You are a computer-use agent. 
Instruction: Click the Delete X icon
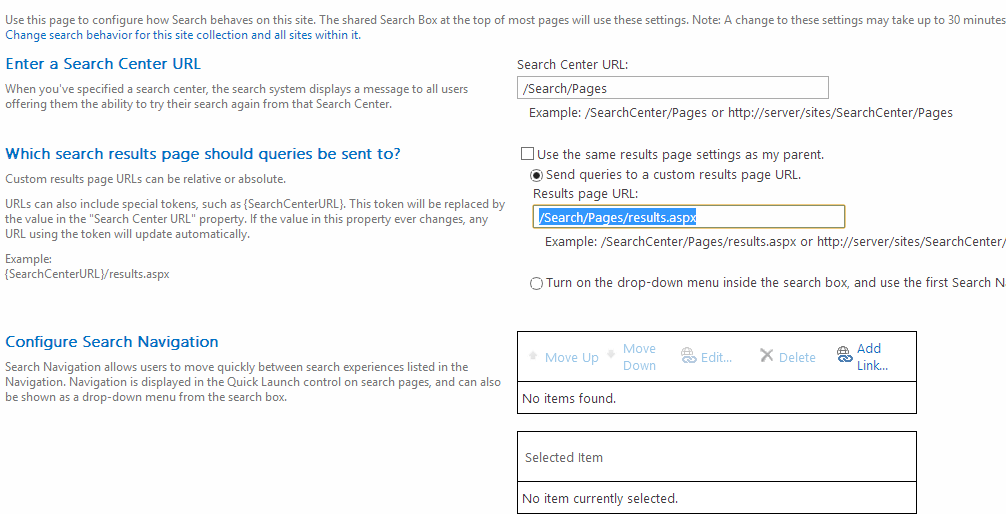click(x=766, y=356)
